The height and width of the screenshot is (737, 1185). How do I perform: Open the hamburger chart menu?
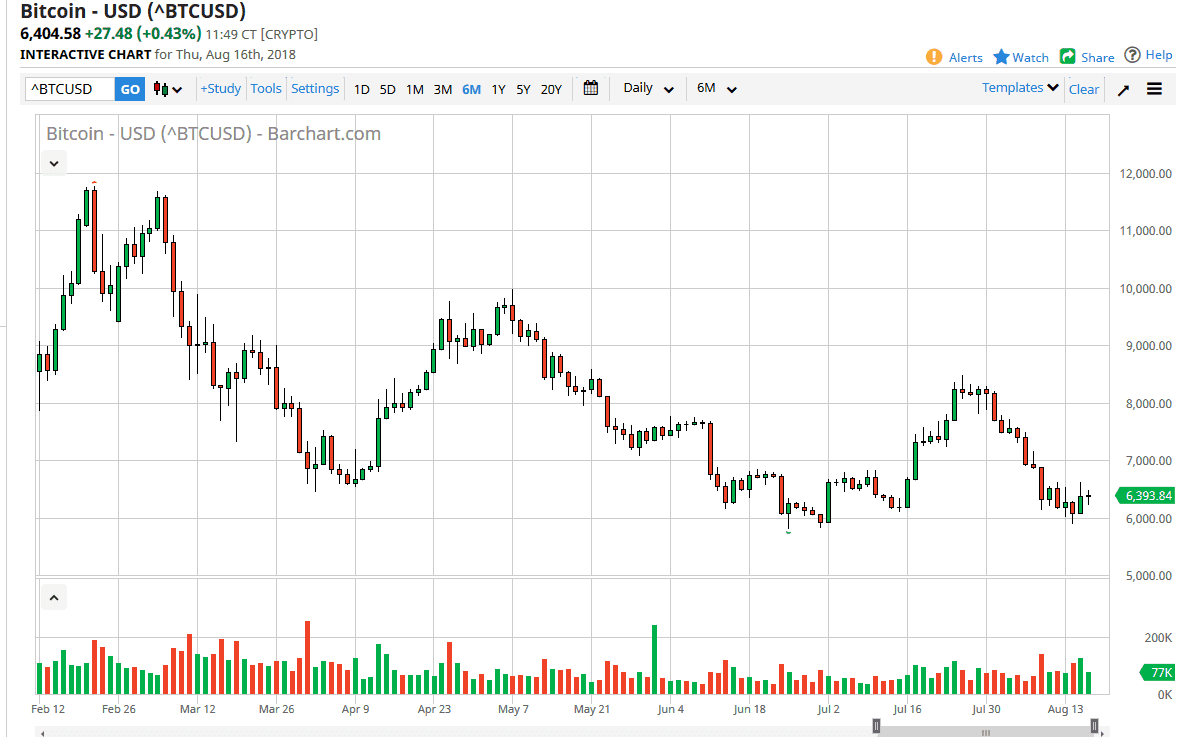pyautogui.click(x=1154, y=89)
